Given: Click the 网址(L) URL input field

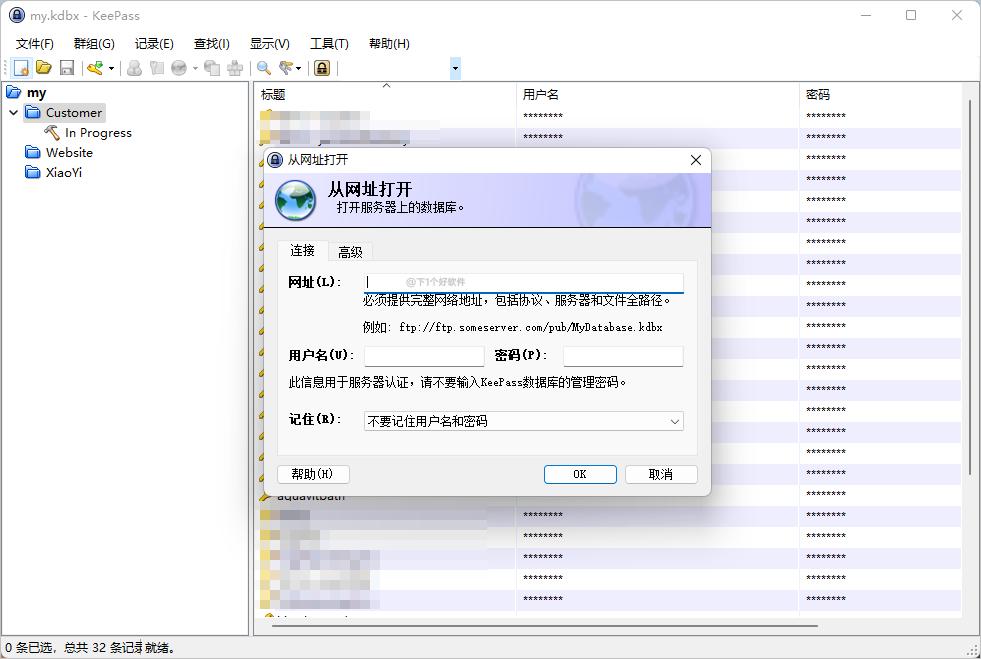Looking at the screenshot, I should tap(525, 281).
